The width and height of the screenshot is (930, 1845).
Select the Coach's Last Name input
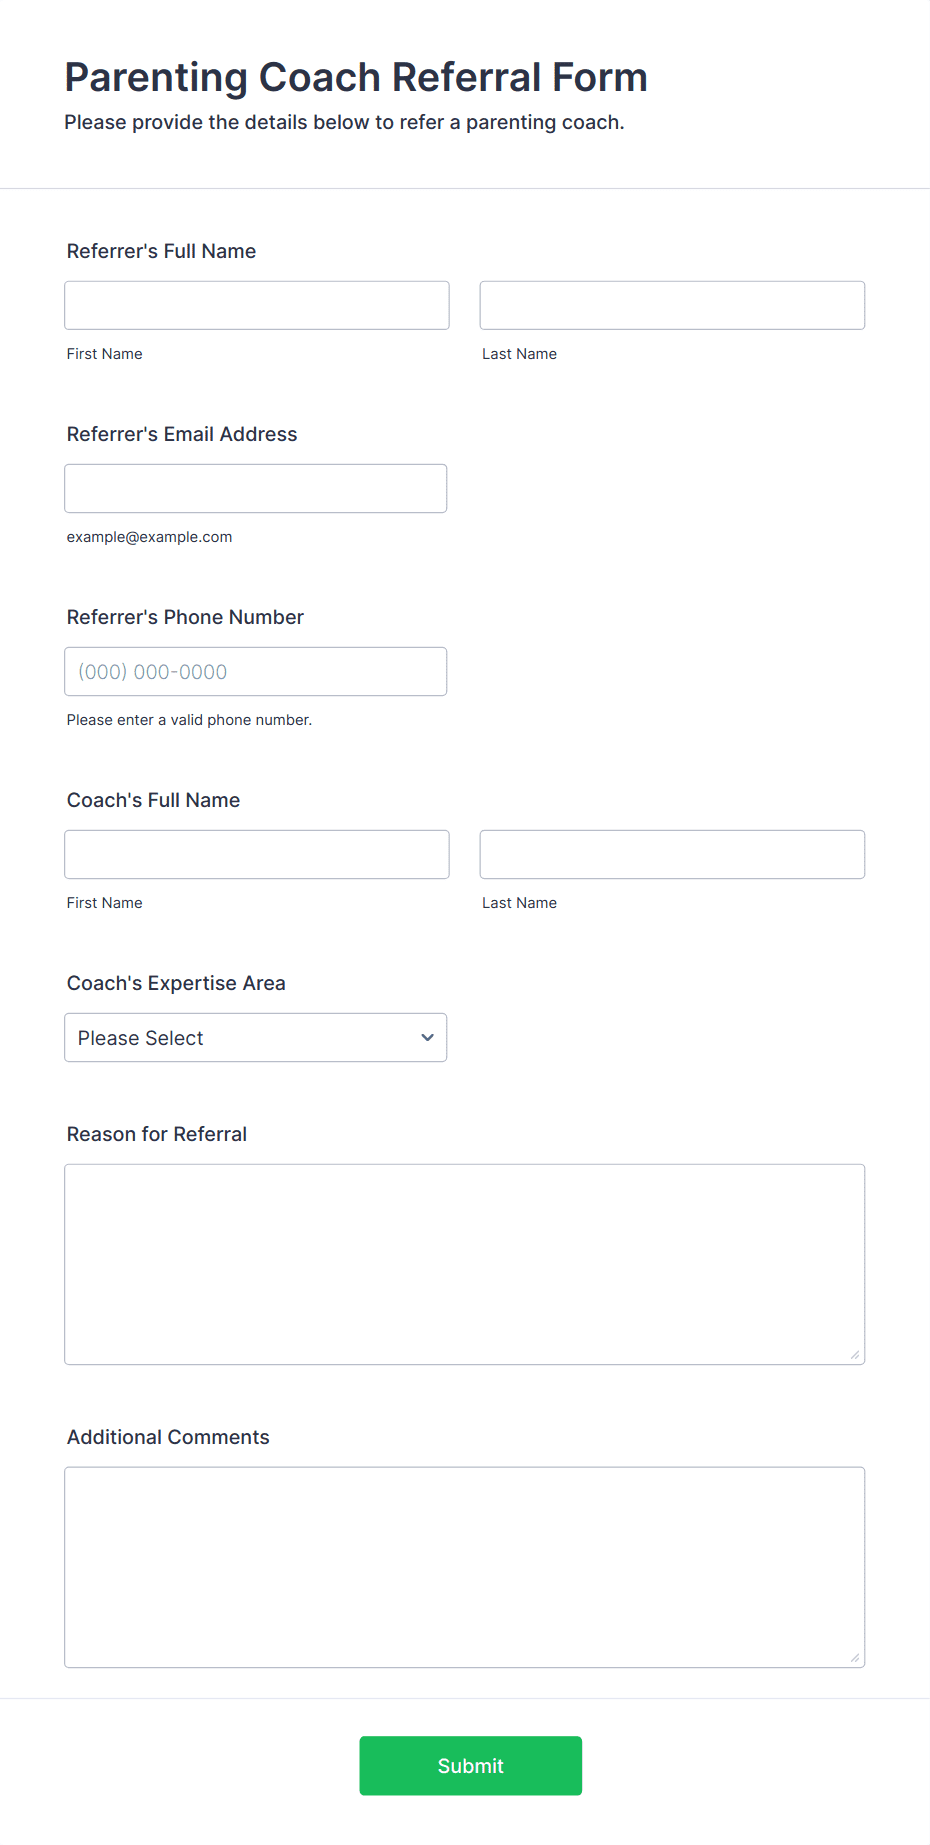[x=672, y=854]
